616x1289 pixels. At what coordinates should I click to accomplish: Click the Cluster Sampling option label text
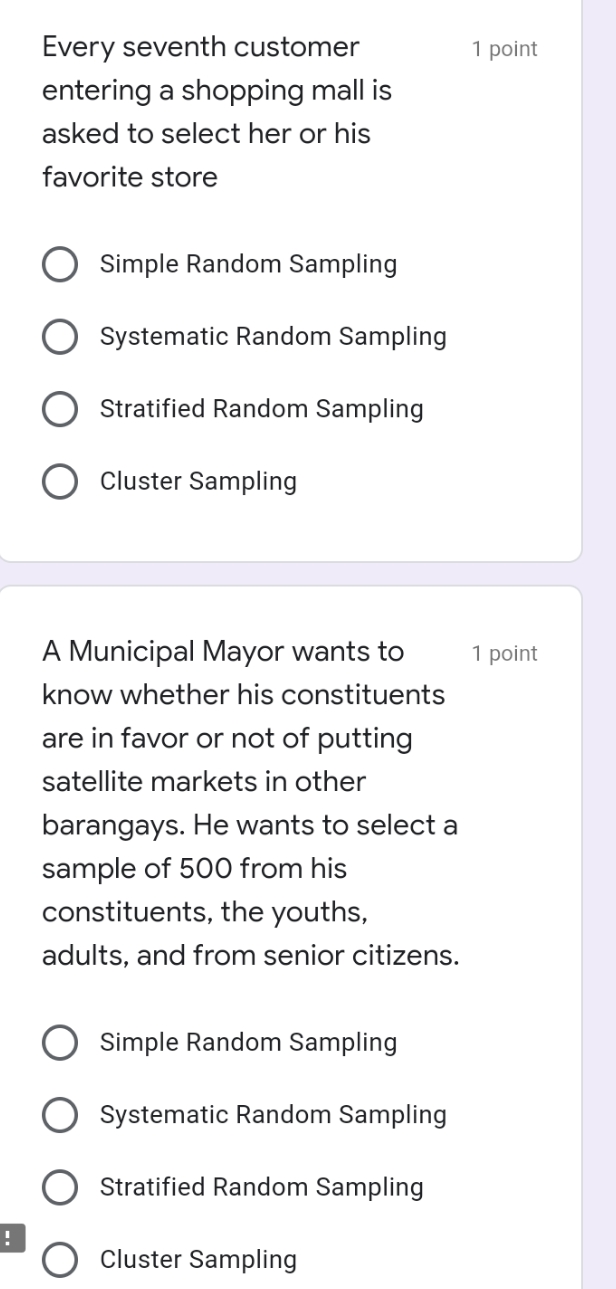coord(198,481)
